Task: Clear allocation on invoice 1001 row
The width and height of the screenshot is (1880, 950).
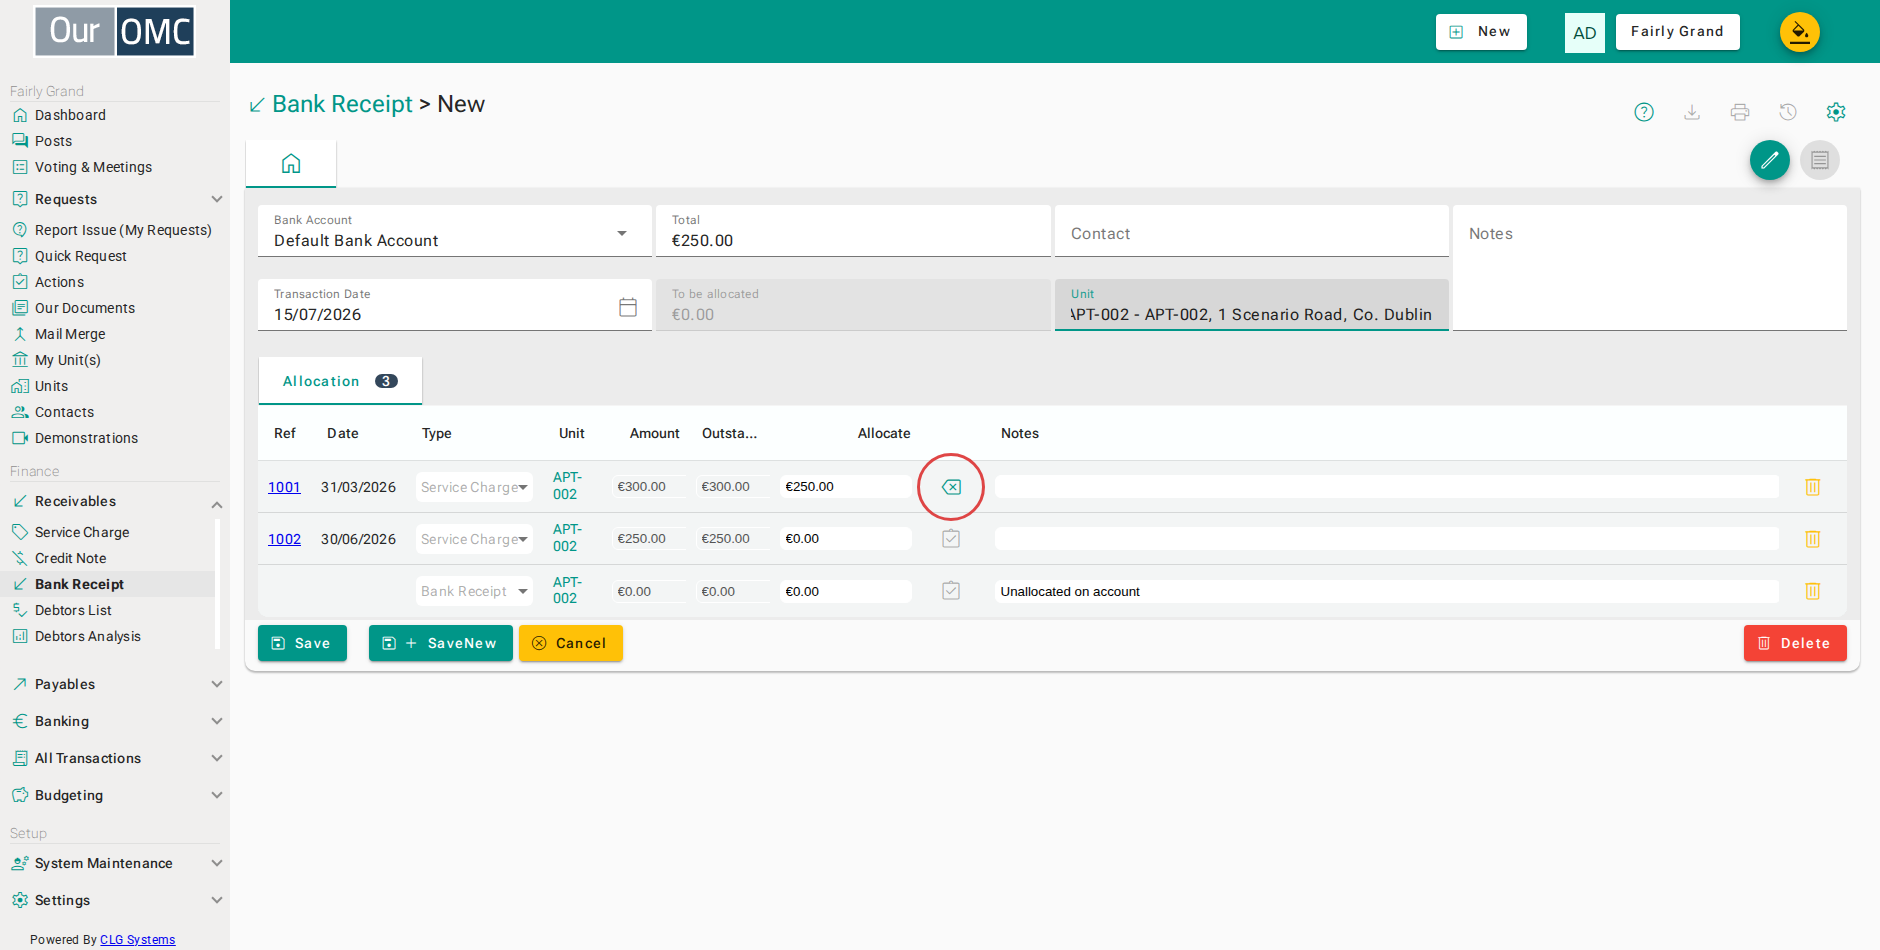Action: point(951,487)
